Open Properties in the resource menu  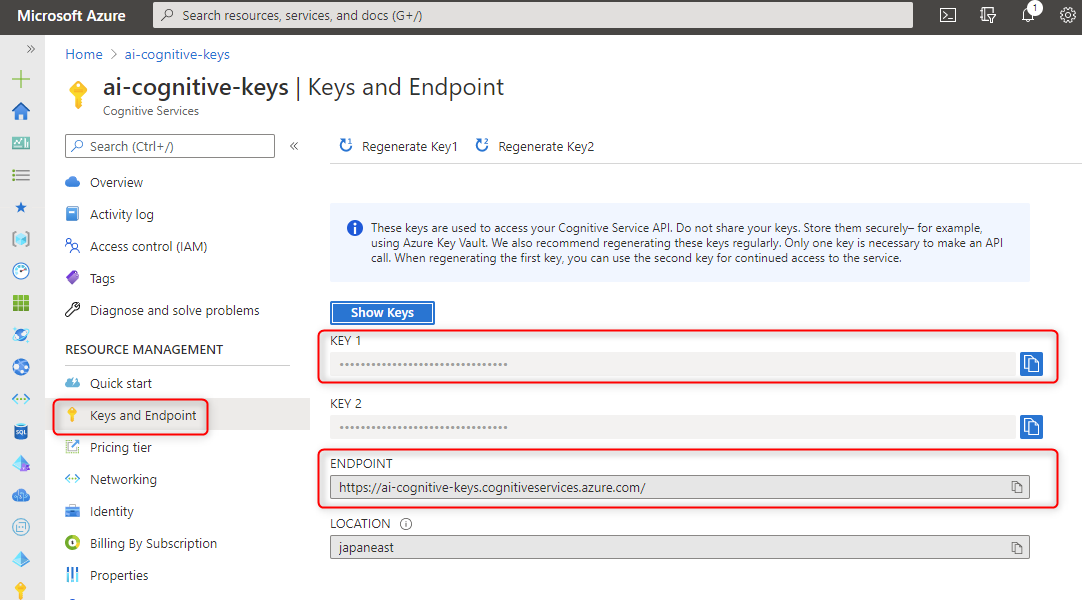pos(119,575)
